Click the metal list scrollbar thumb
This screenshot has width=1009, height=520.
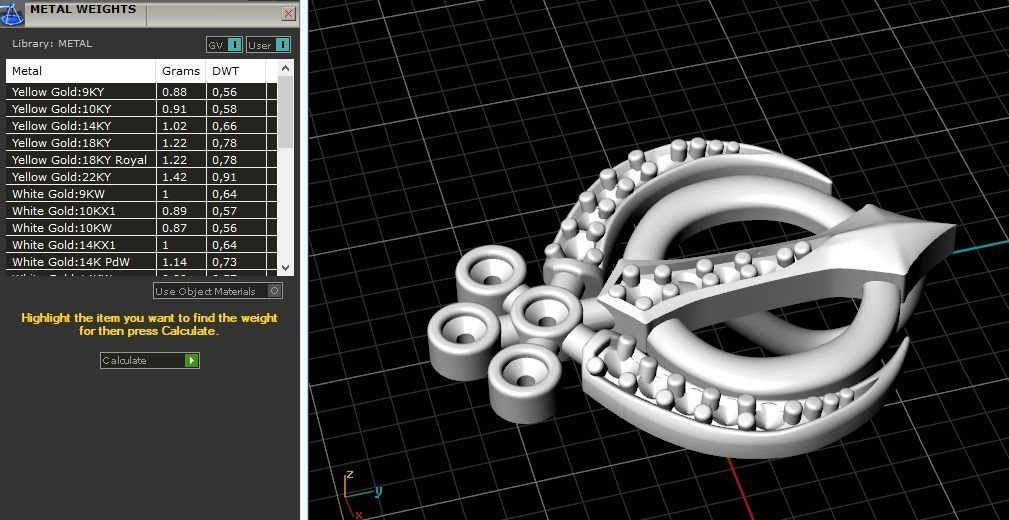(286, 111)
